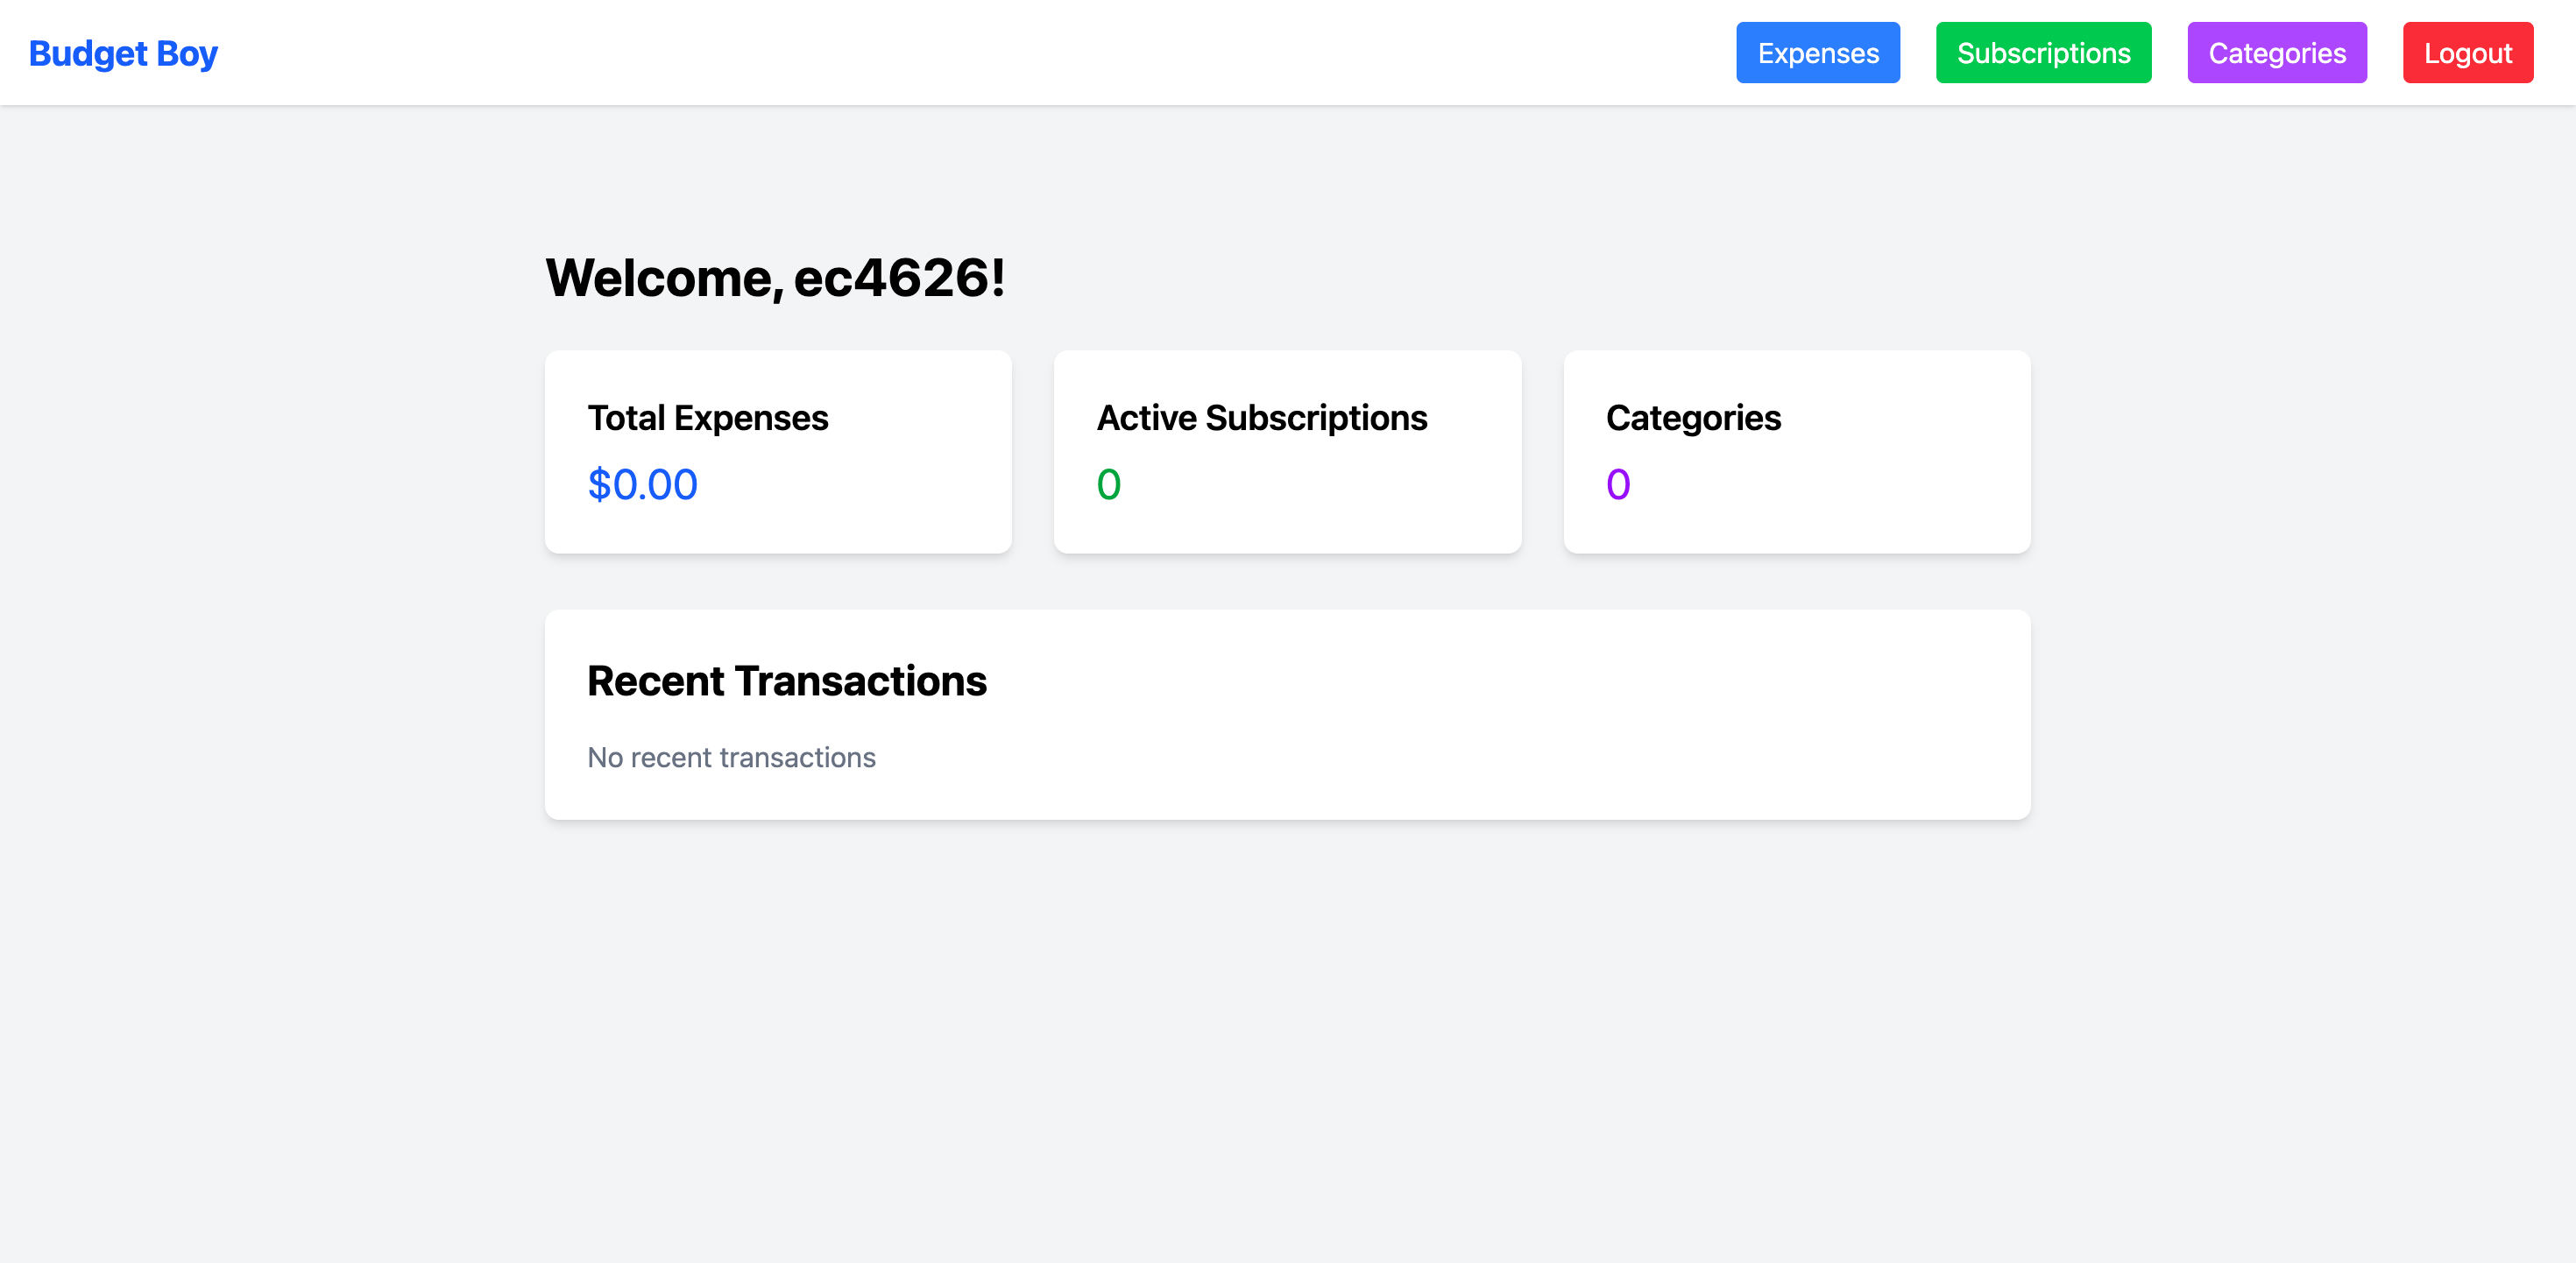Image resolution: width=2576 pixels, height=1263 pixels.
Task: Click the Categories card title text
Action: coord(1692,418)
